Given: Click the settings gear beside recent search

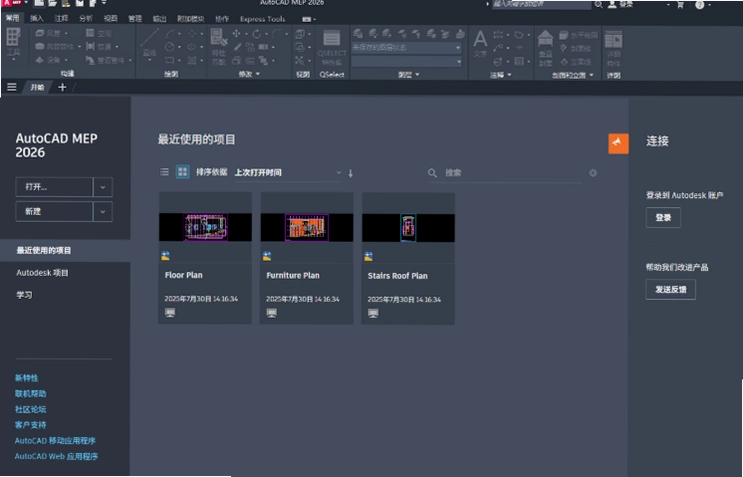Looking at the screenshot, I should coord(593,173).
